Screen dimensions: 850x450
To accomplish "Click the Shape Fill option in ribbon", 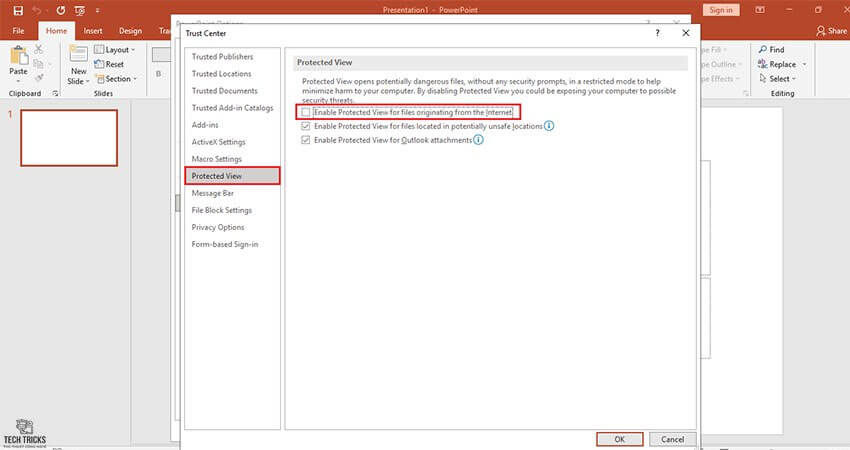I will click(713, 49).
